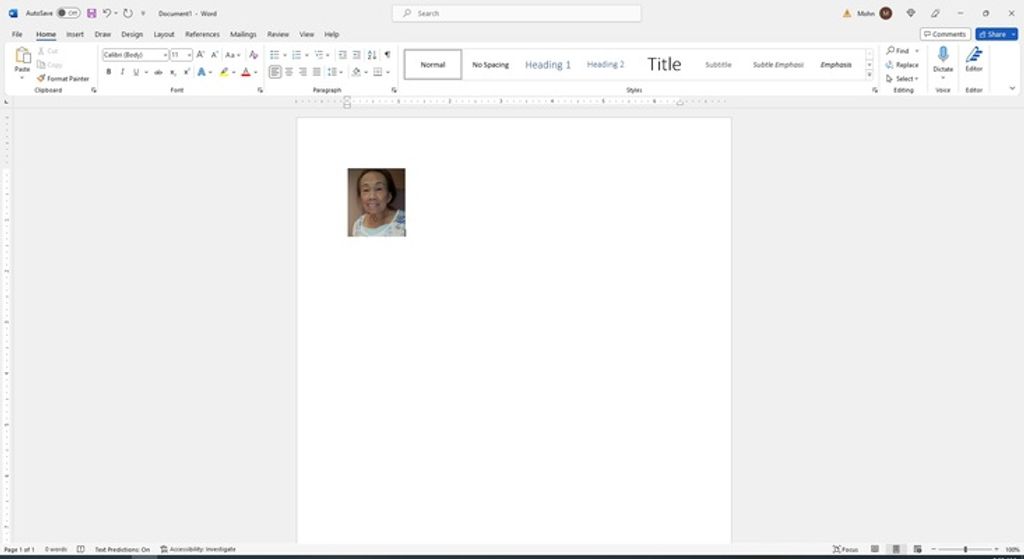The height and width of the screenshot is (559, 1024).
Task: Click the bullets list icon
Action: point(274,55)
